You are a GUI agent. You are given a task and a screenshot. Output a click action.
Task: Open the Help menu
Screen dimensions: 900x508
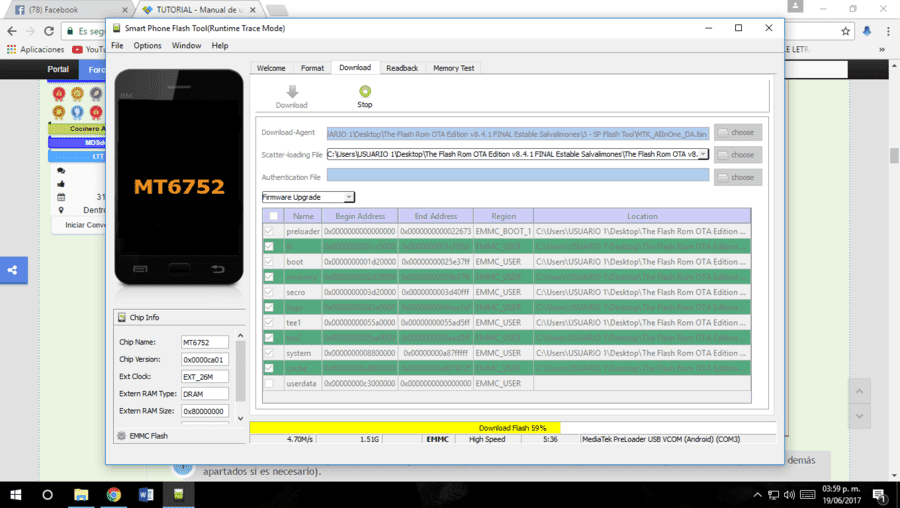click(x=220, y=45)
